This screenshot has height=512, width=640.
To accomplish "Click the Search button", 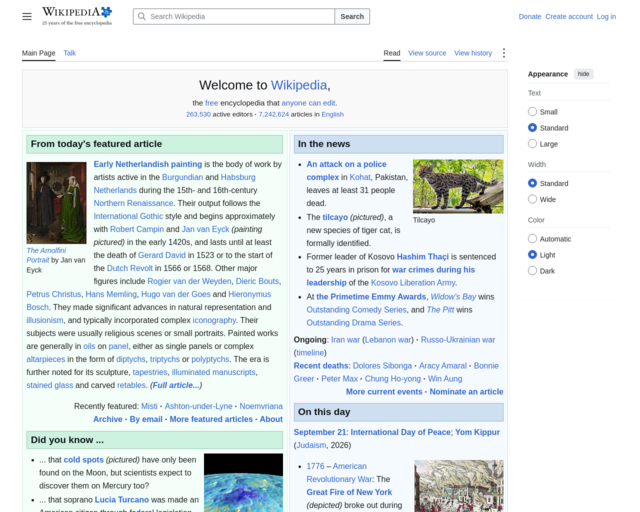I will click(x=352, y=16).
